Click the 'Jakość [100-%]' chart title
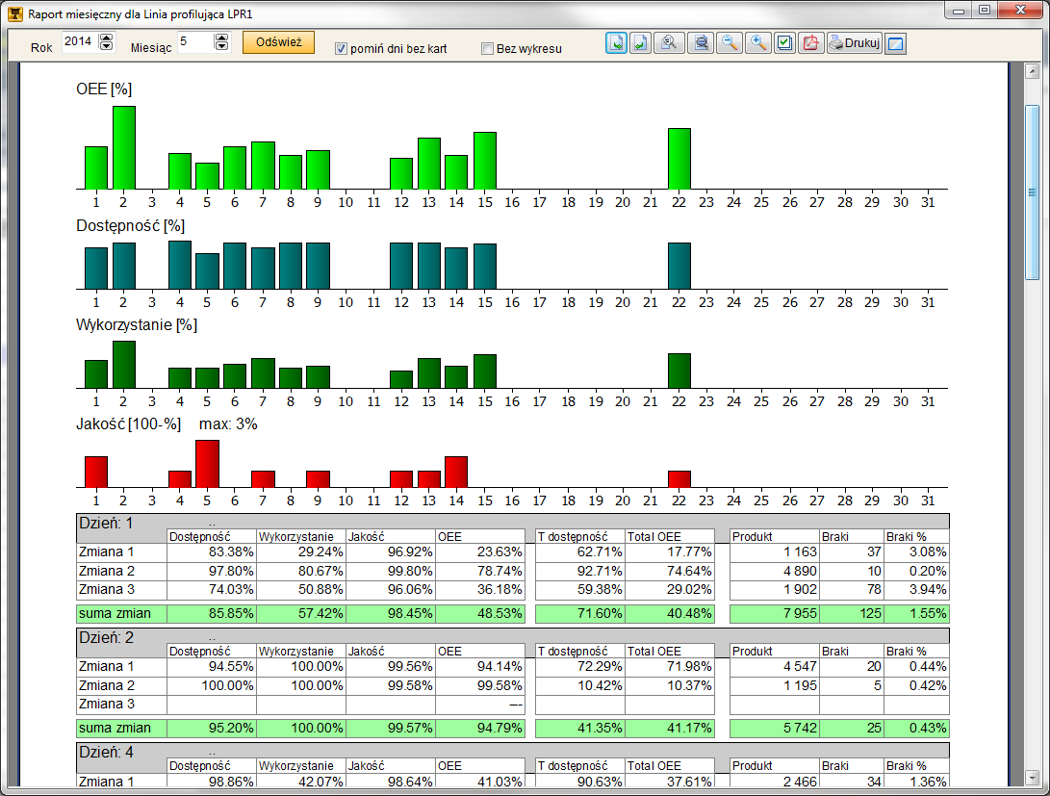 [x=128, y=424]
